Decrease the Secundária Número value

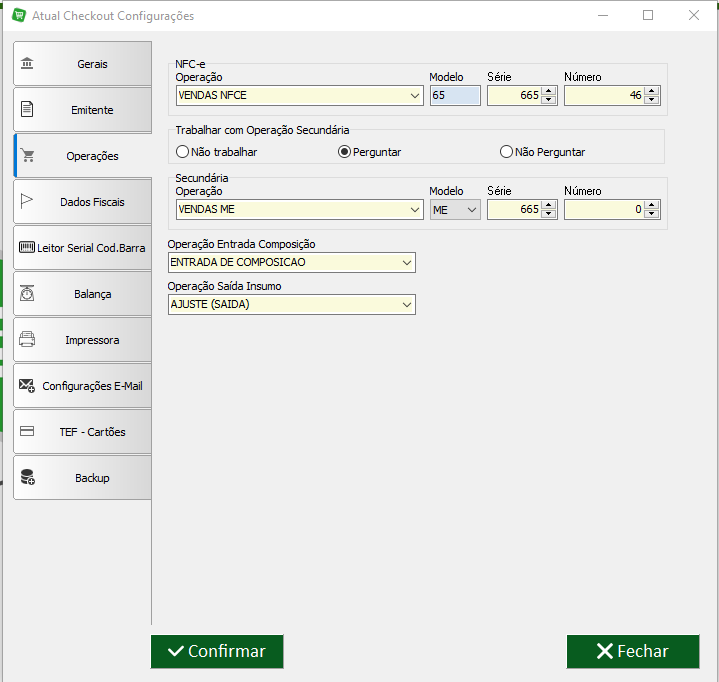(652, 214)
